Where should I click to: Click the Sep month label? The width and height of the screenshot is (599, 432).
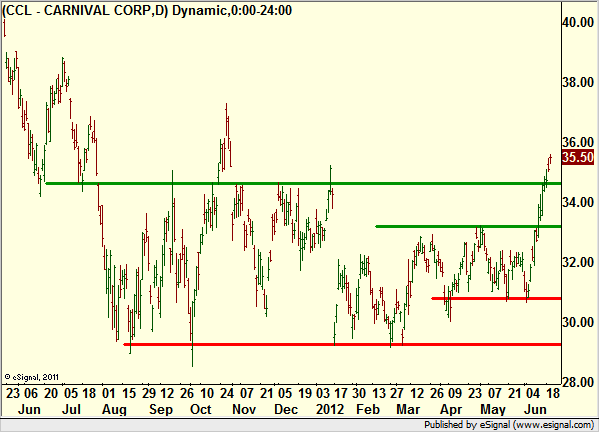(161, 409)
